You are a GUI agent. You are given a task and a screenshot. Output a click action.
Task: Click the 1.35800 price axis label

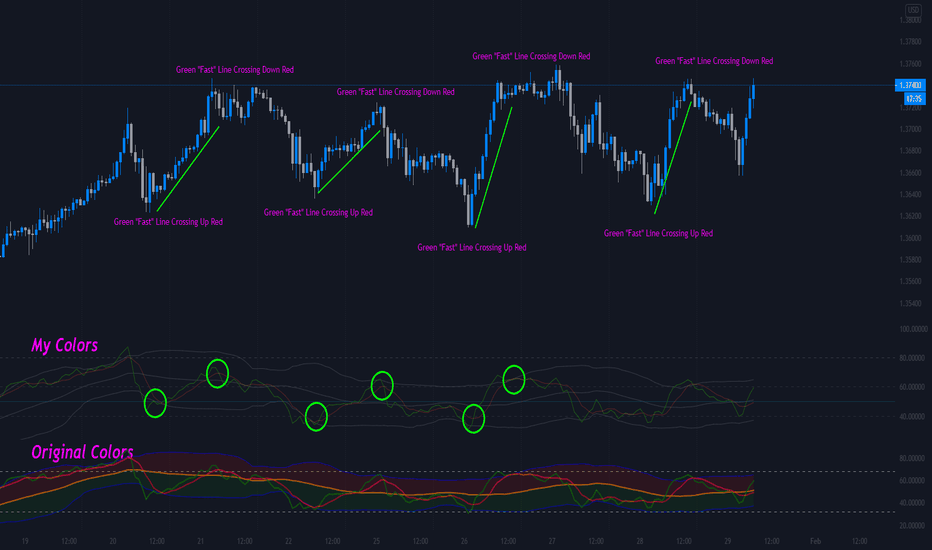[x=910, y=260]
